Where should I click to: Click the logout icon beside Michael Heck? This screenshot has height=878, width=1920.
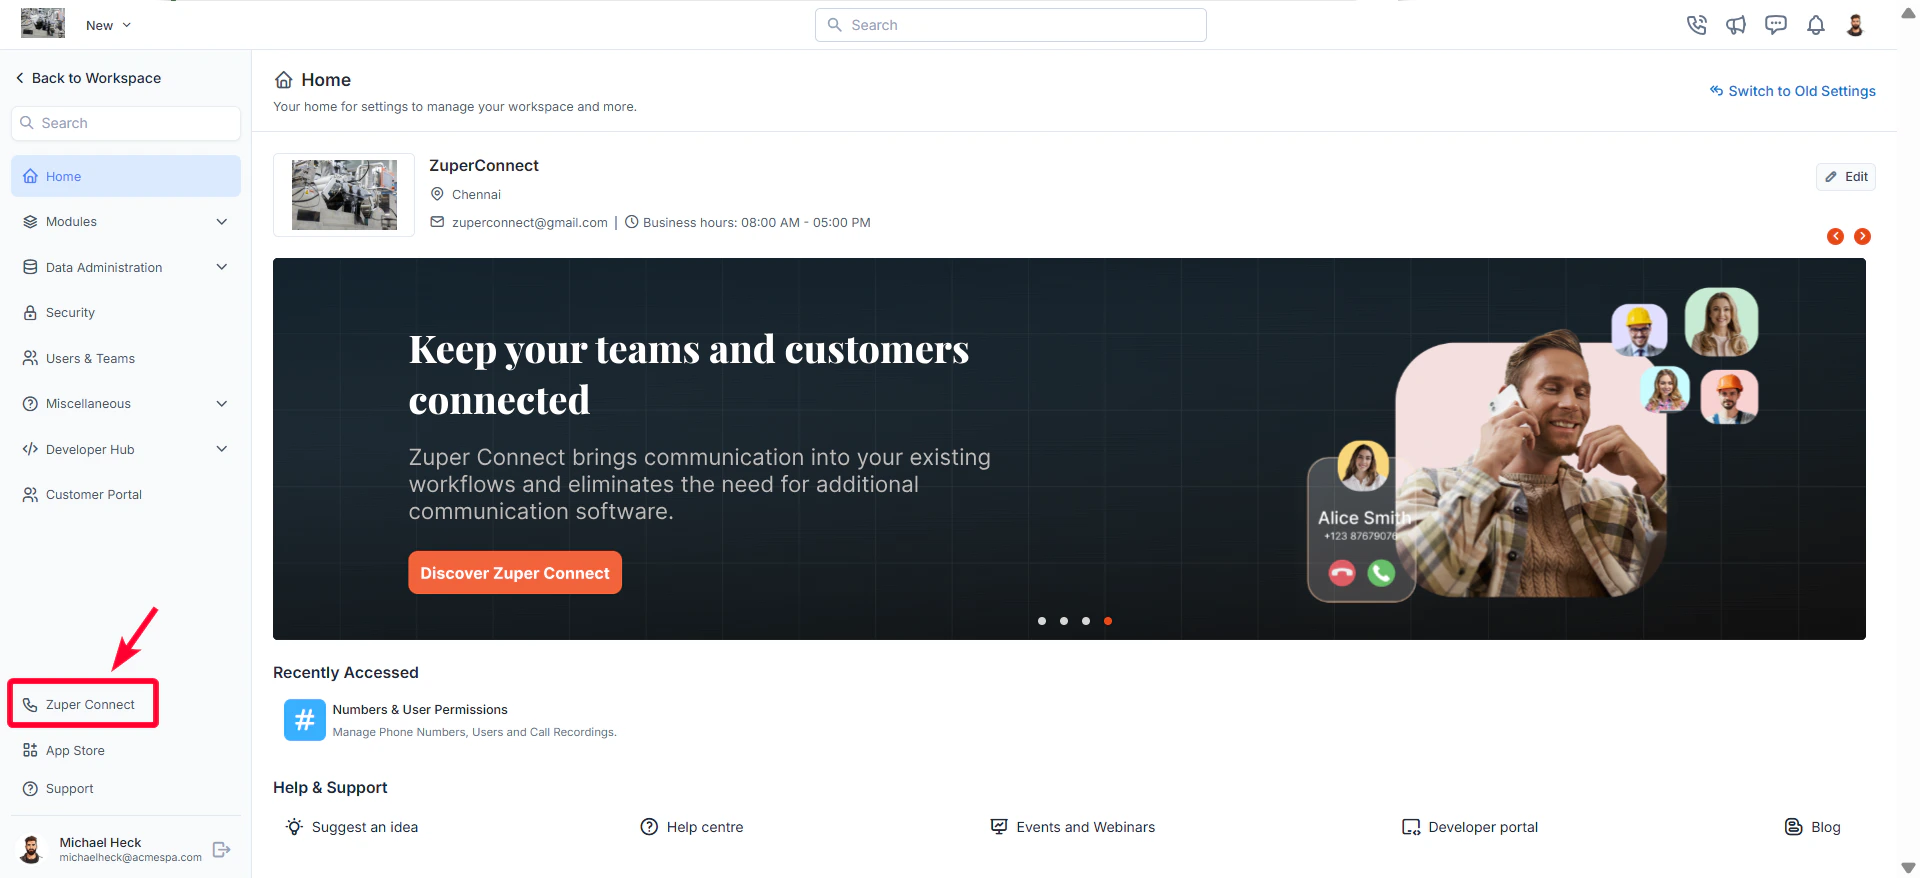(222, 850)
